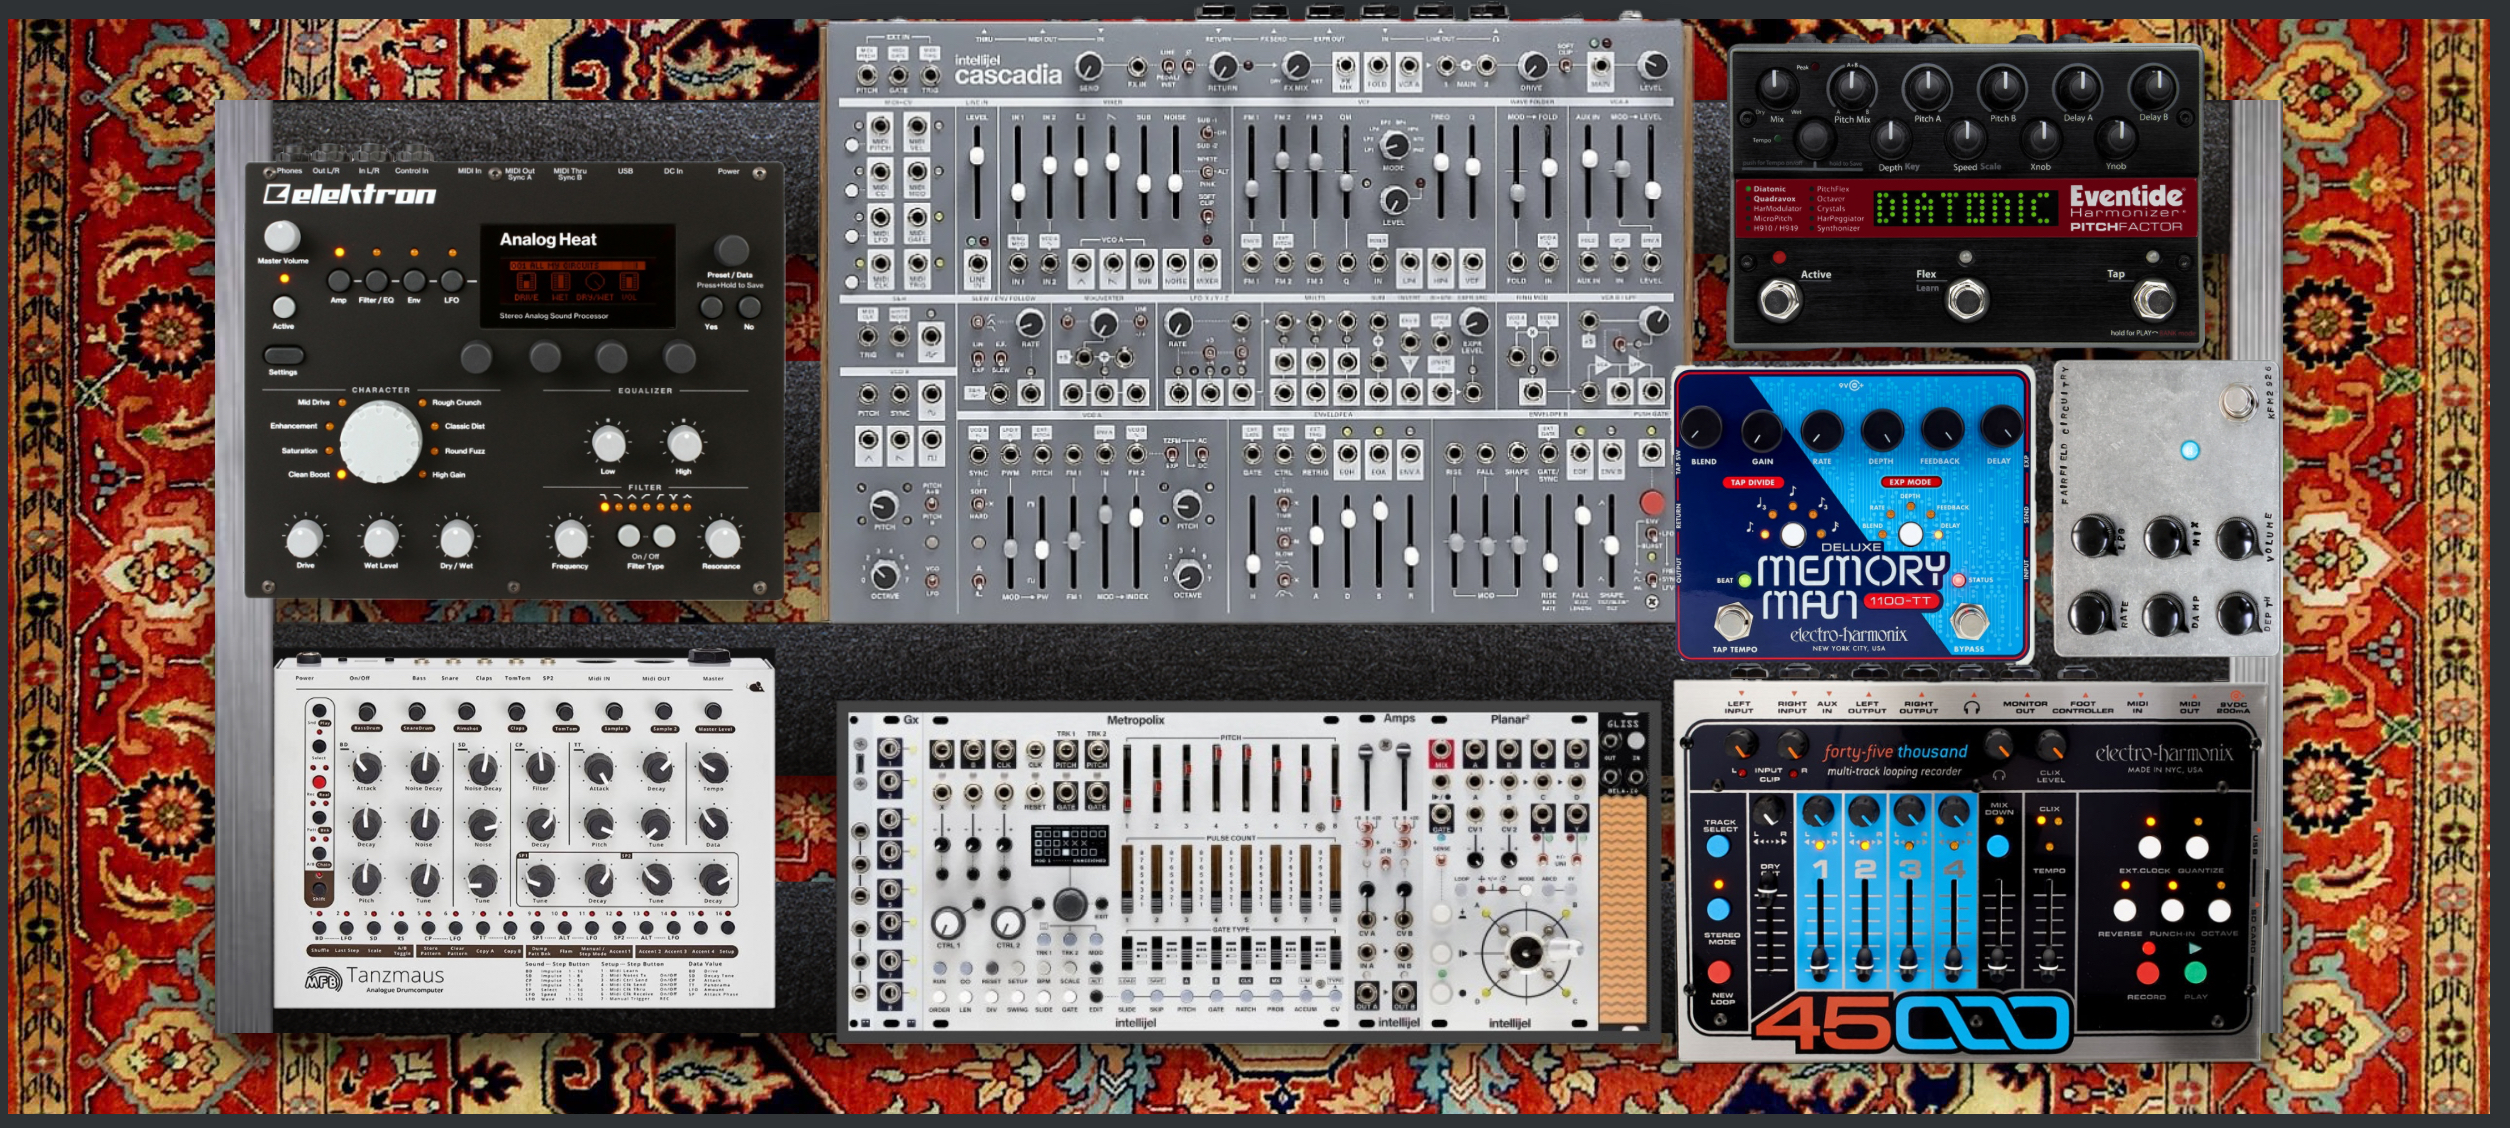Click the Preset / Data knob on Analog Heat

[731, 250]
